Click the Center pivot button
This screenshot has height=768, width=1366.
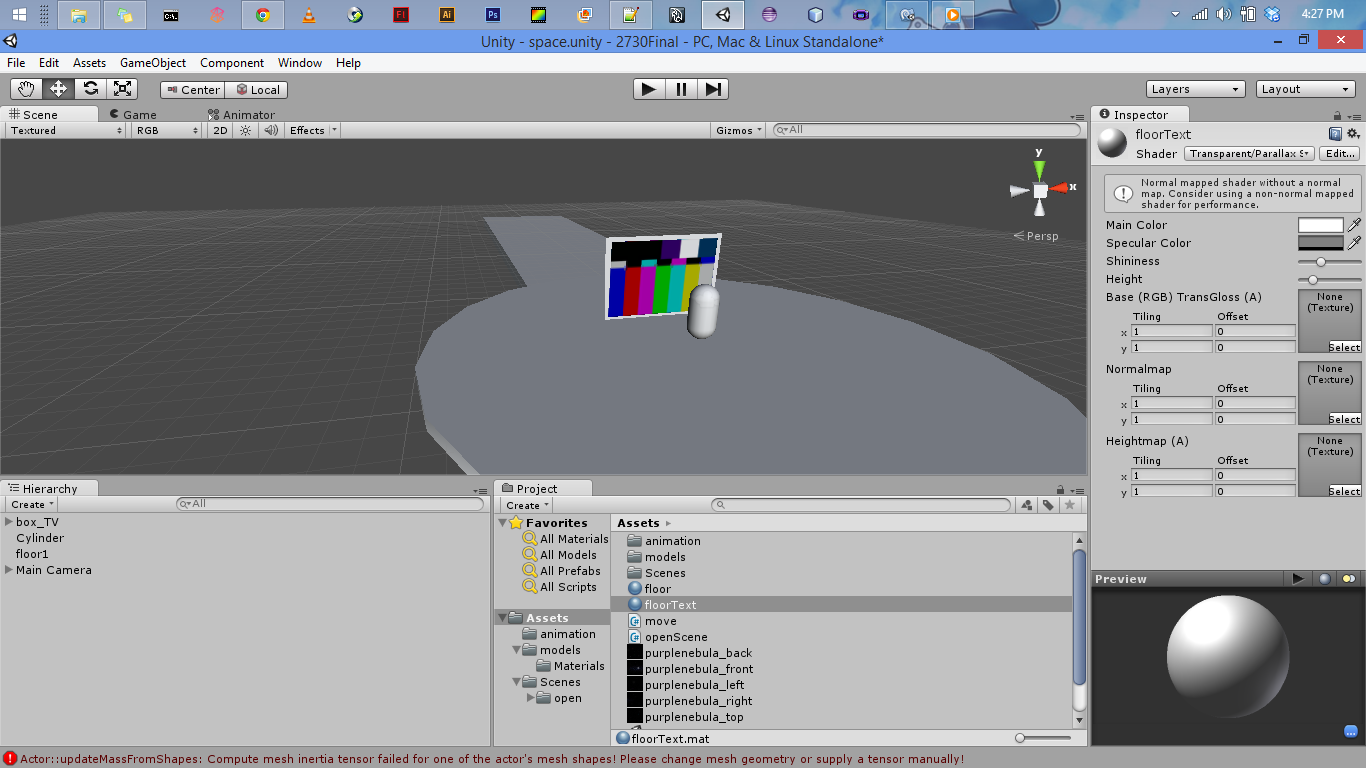coord(191,89)
